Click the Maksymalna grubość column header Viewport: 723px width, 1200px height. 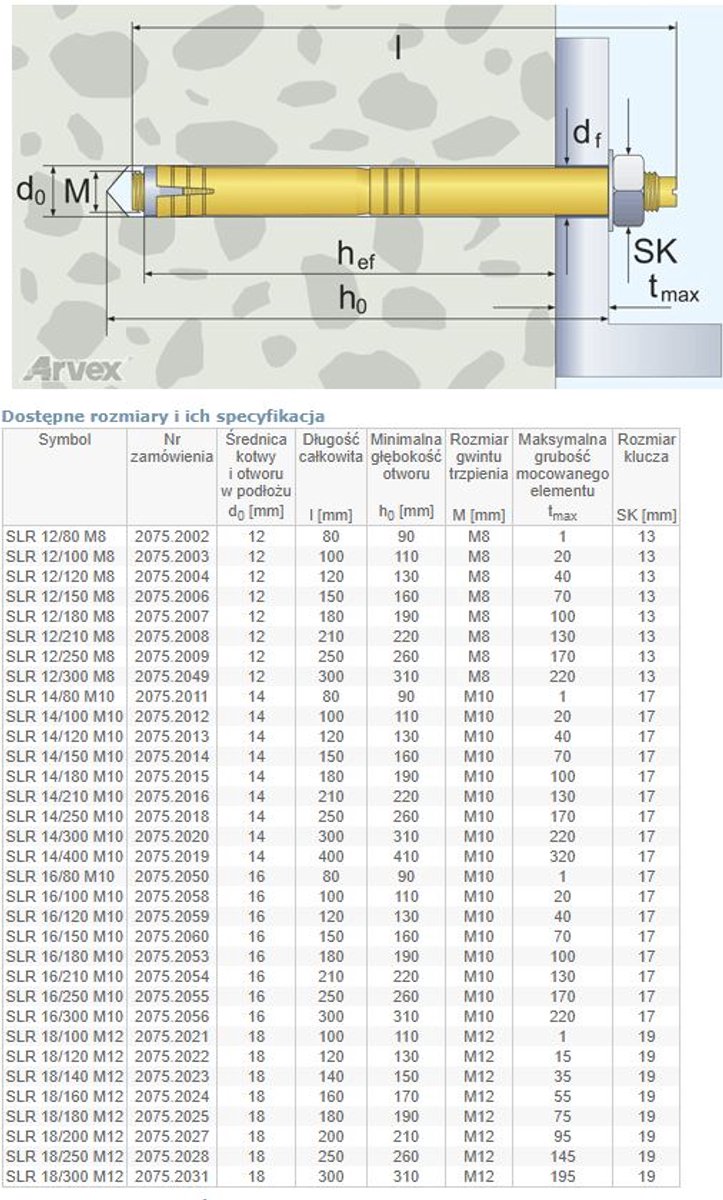coord(563,465)
